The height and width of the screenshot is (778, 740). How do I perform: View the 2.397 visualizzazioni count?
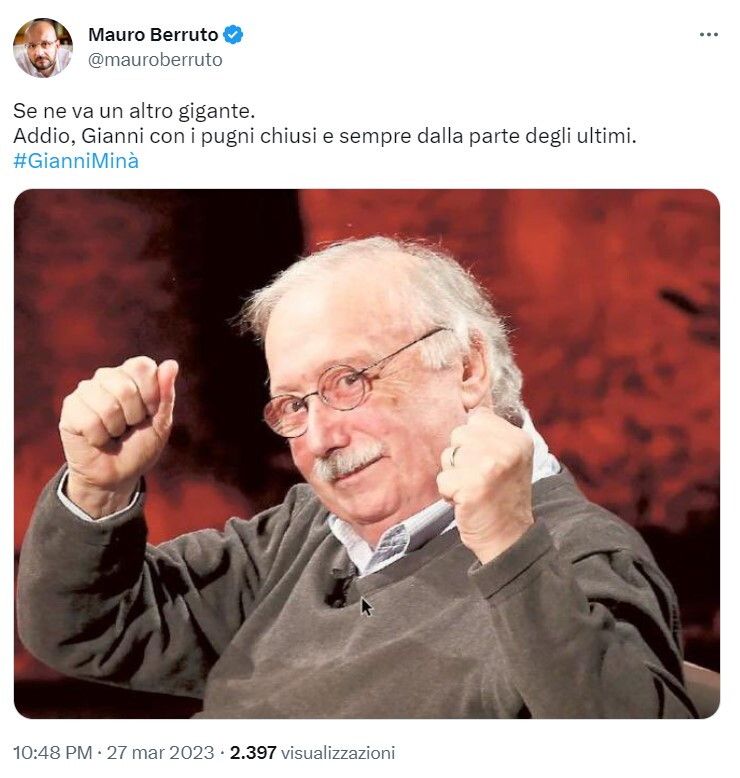point(313,752)
